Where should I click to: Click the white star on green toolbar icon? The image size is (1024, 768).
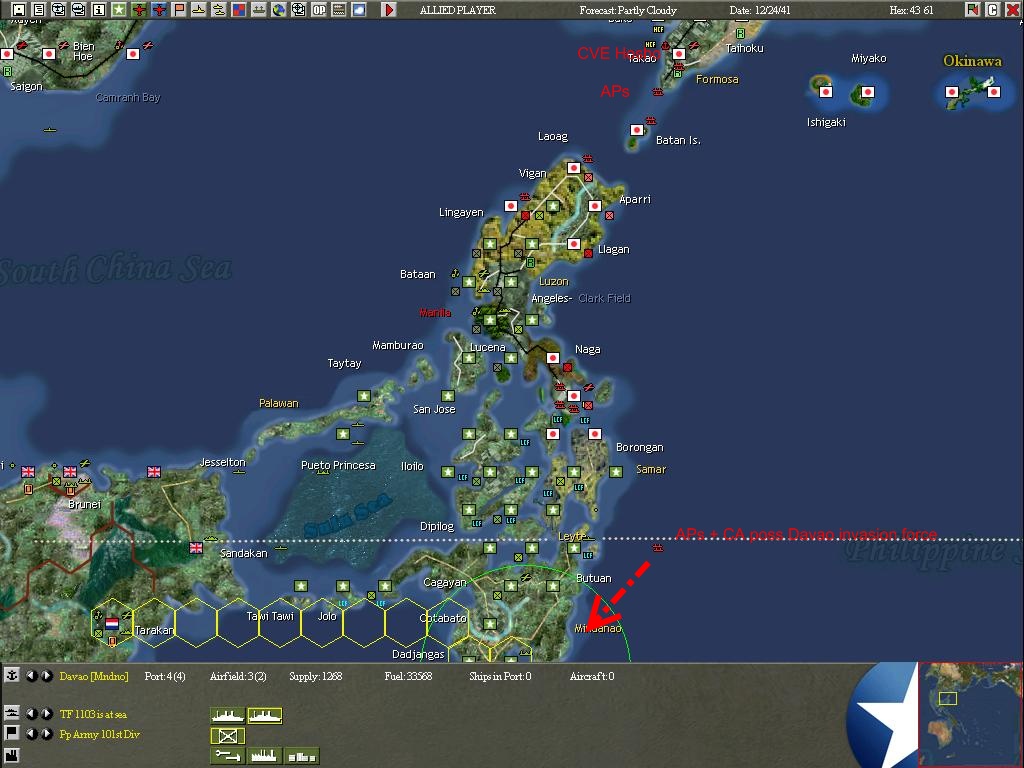tap(118, 10)
